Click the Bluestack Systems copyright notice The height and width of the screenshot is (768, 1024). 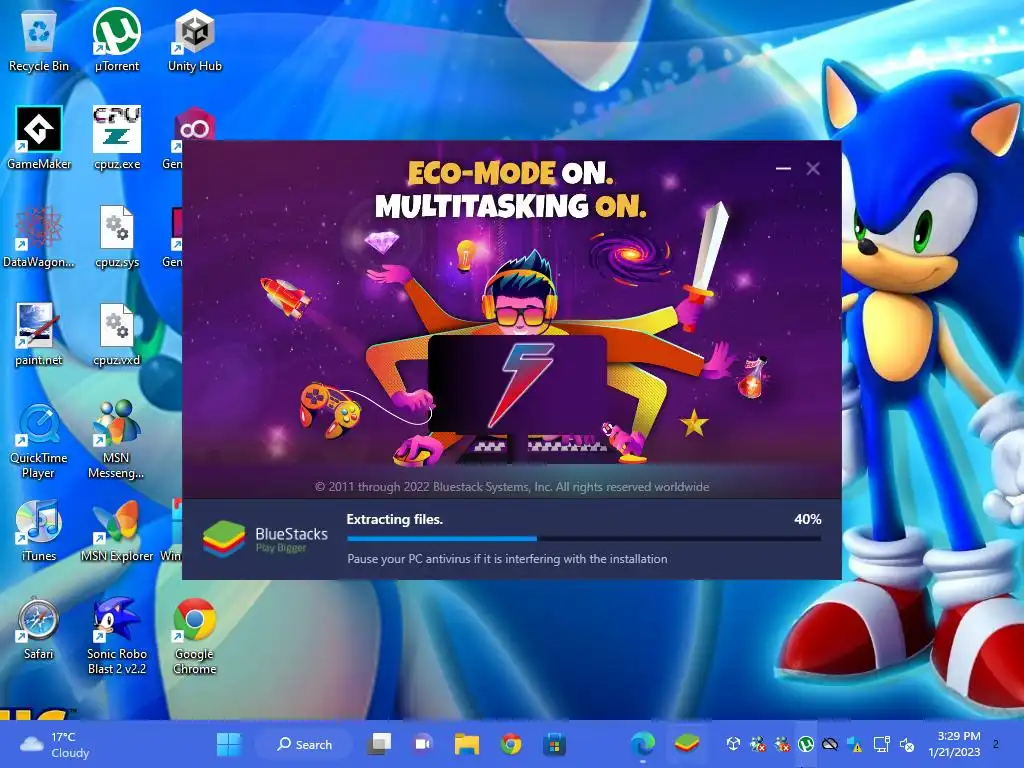coord(512,487)
